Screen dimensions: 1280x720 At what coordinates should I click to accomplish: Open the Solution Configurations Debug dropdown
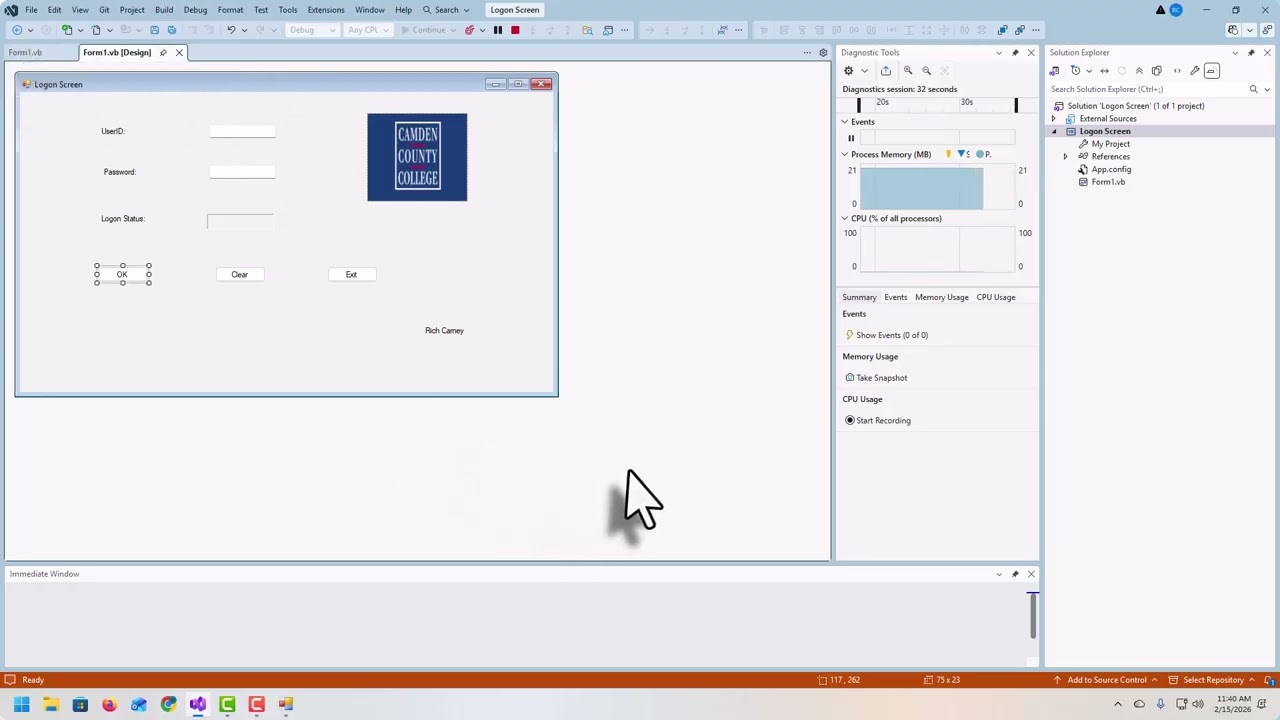pos(312,30)
